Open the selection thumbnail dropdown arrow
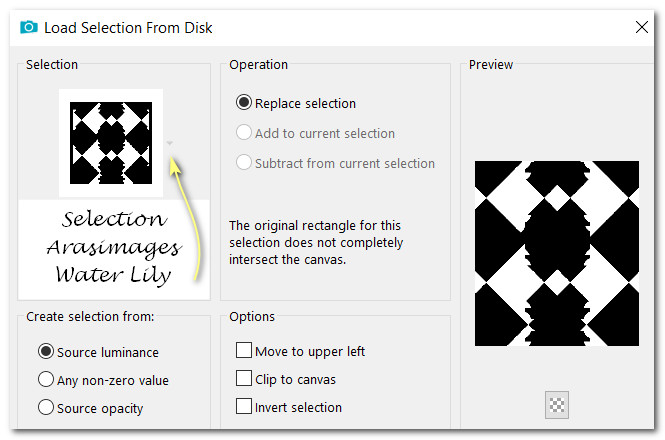The image size is (665, 440). click(x=170, y=143)
